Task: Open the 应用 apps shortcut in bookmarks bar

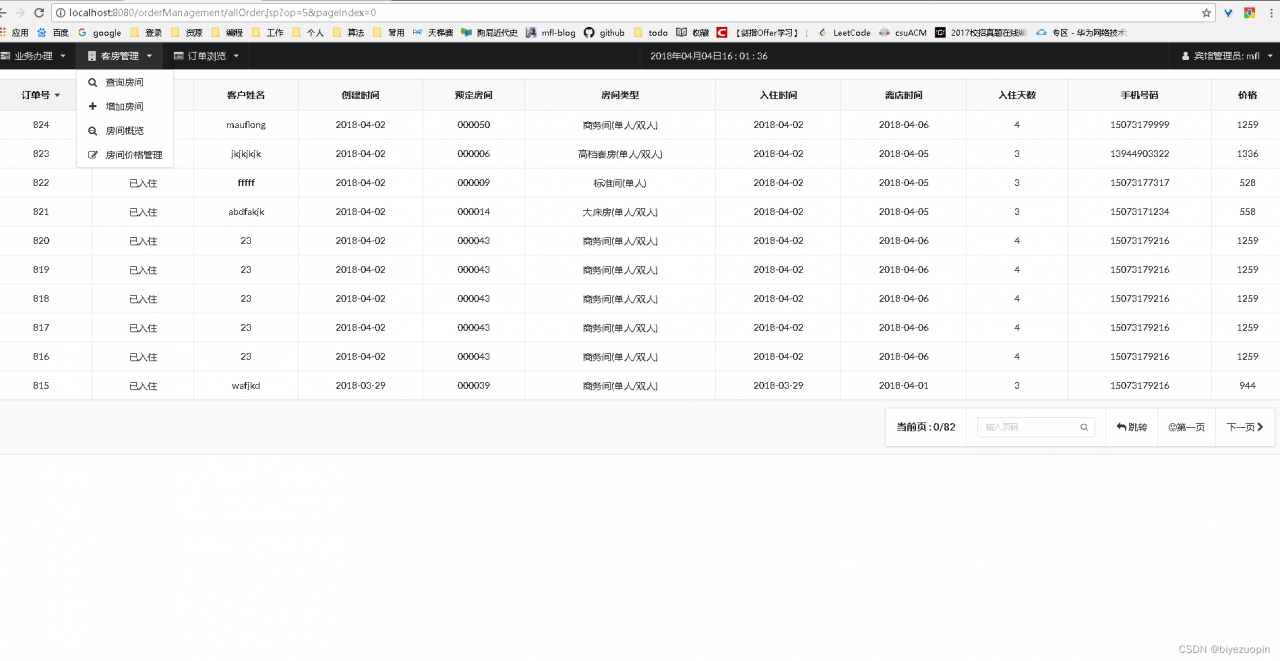Action: [x=15, y=32]
